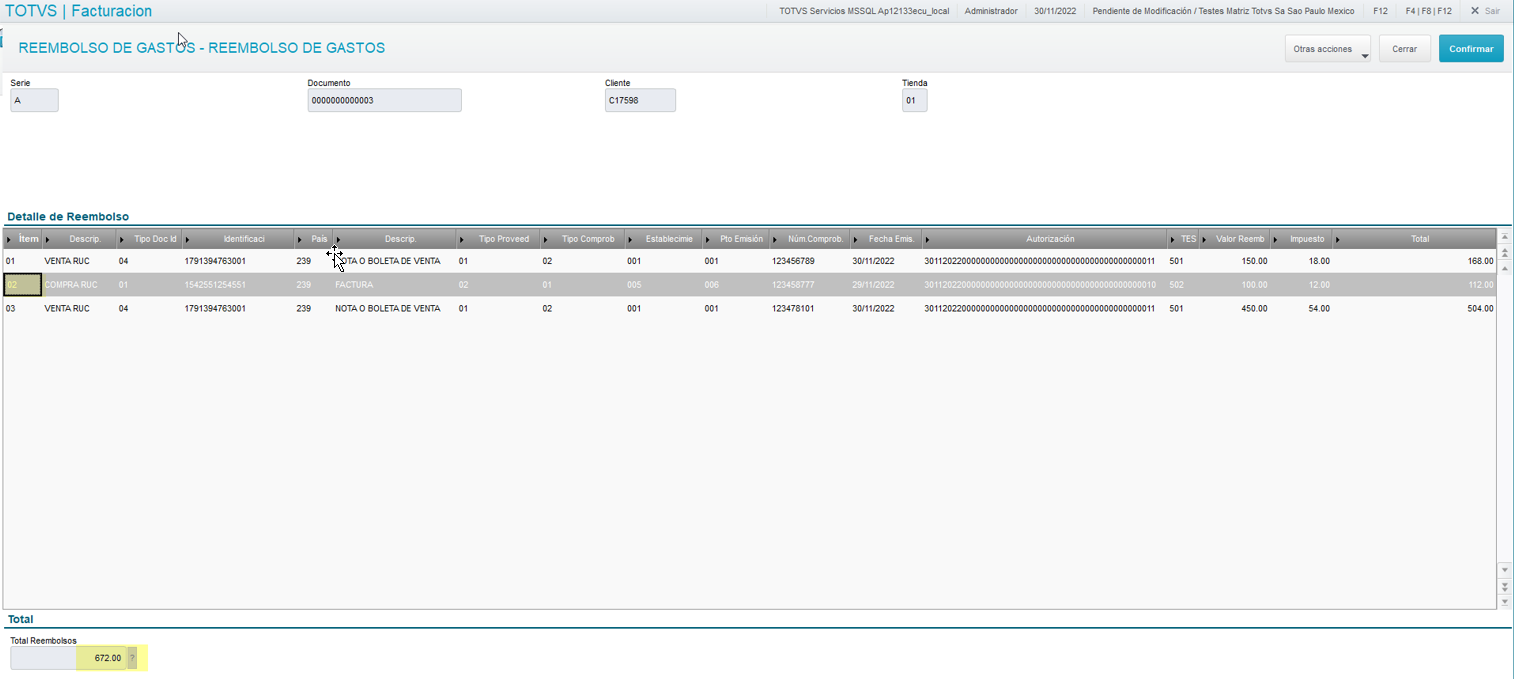Click the Total column header label
This screenshot has height=679, width=1514.
click(x=1420, y=239)
